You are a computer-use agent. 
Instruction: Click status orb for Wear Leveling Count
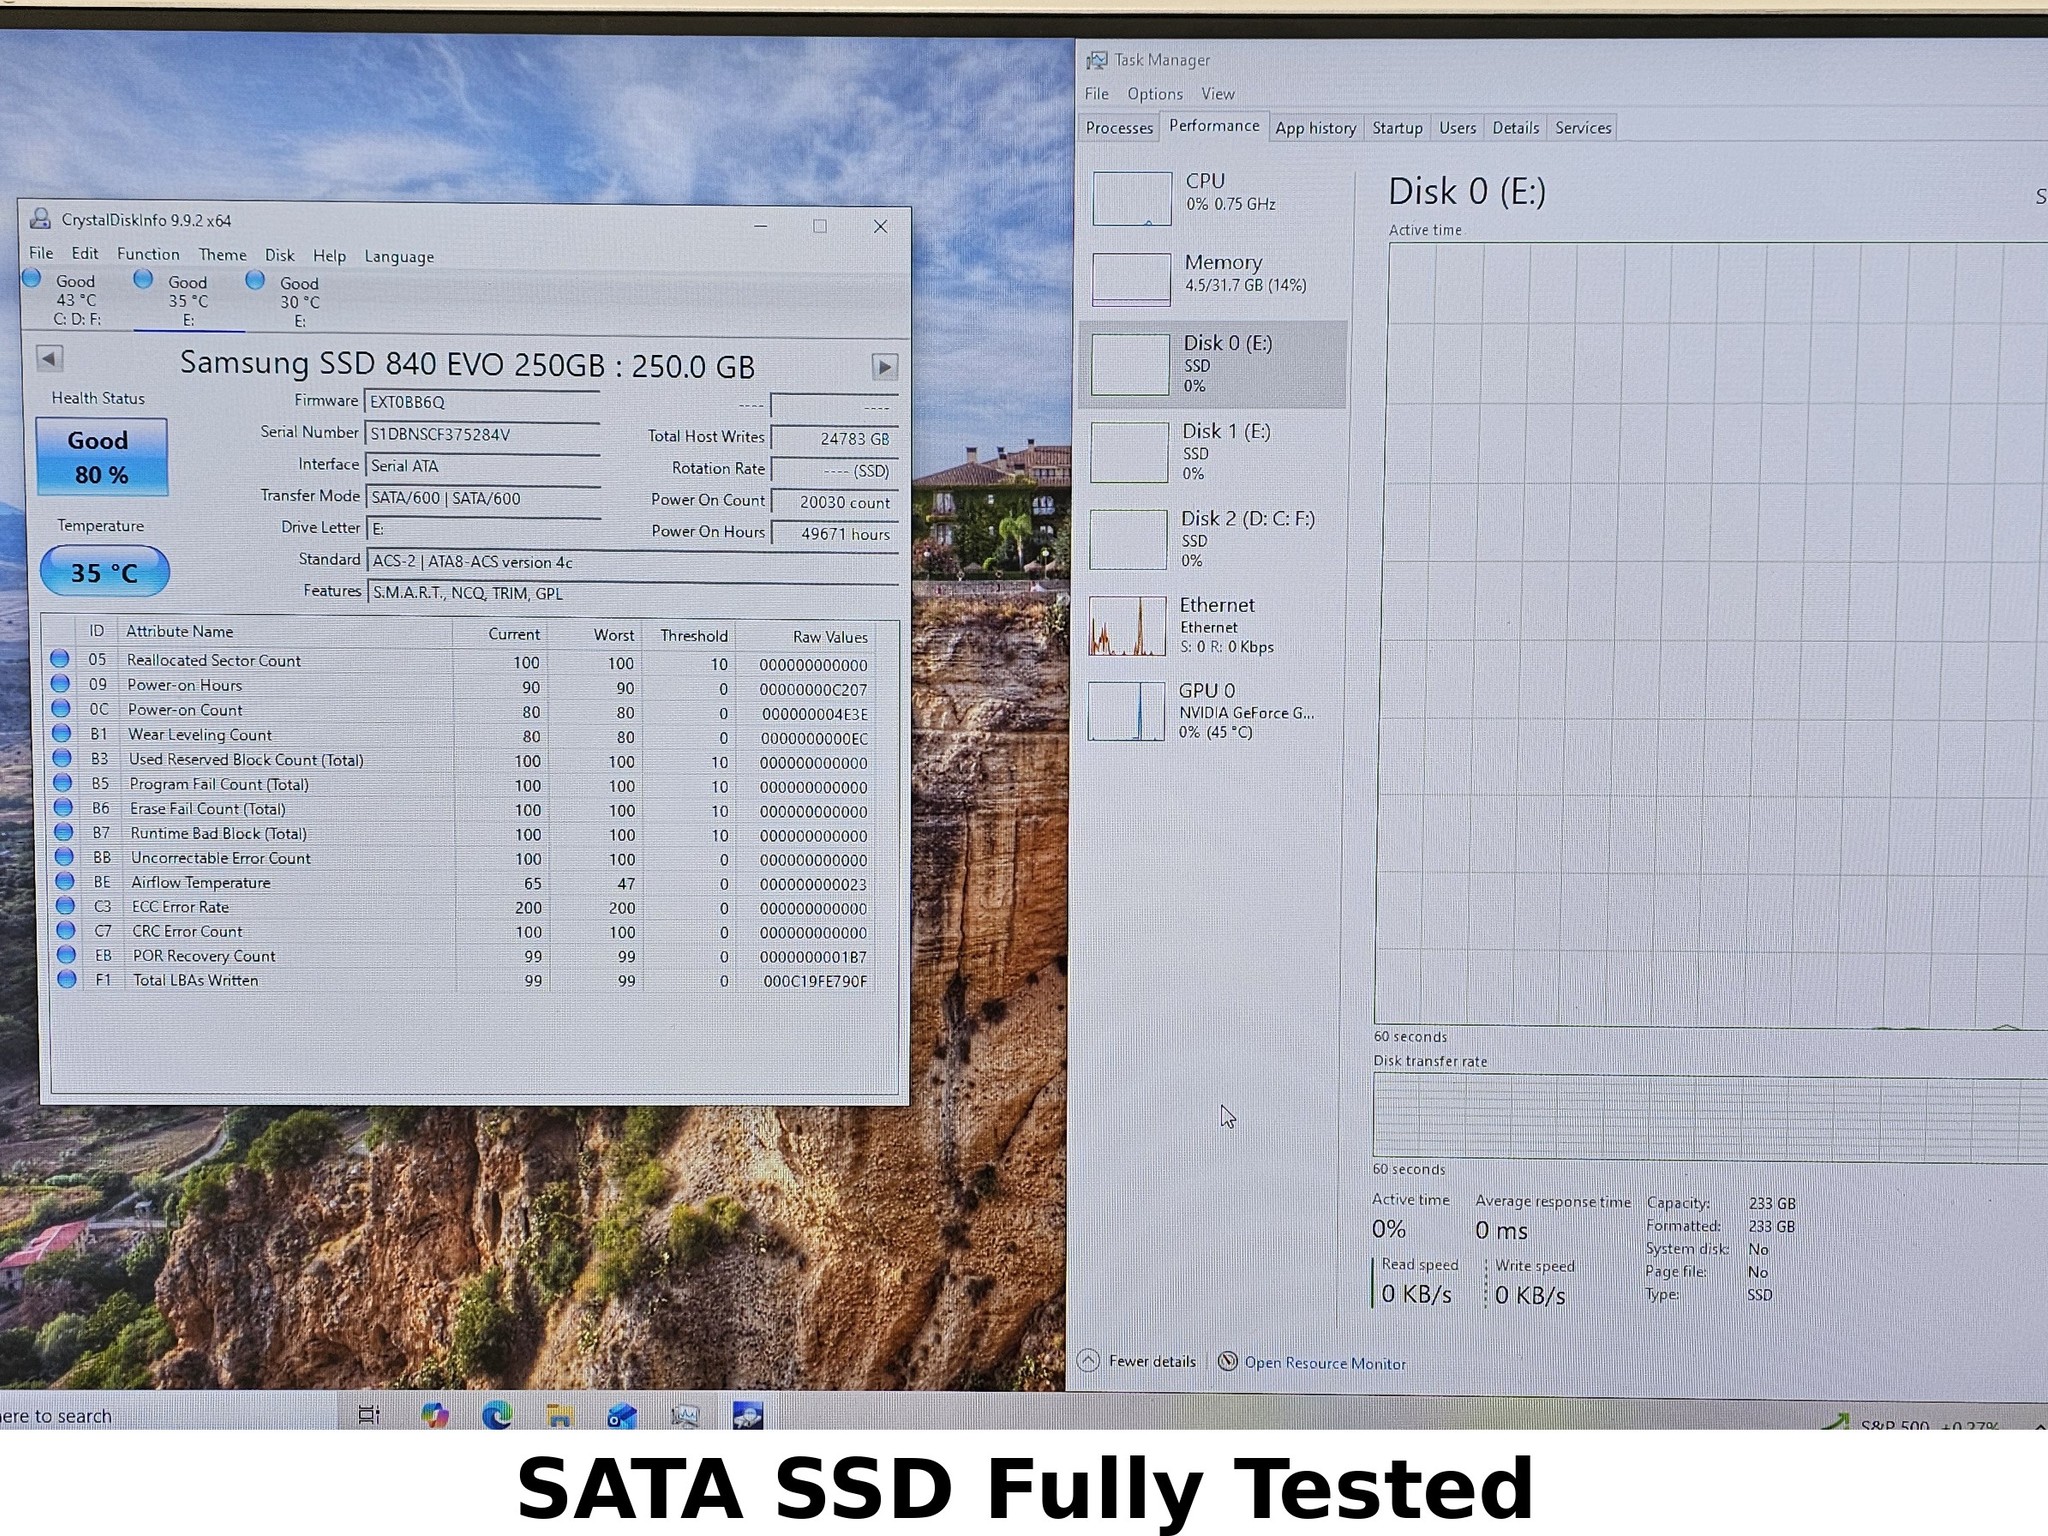[61, 733]
